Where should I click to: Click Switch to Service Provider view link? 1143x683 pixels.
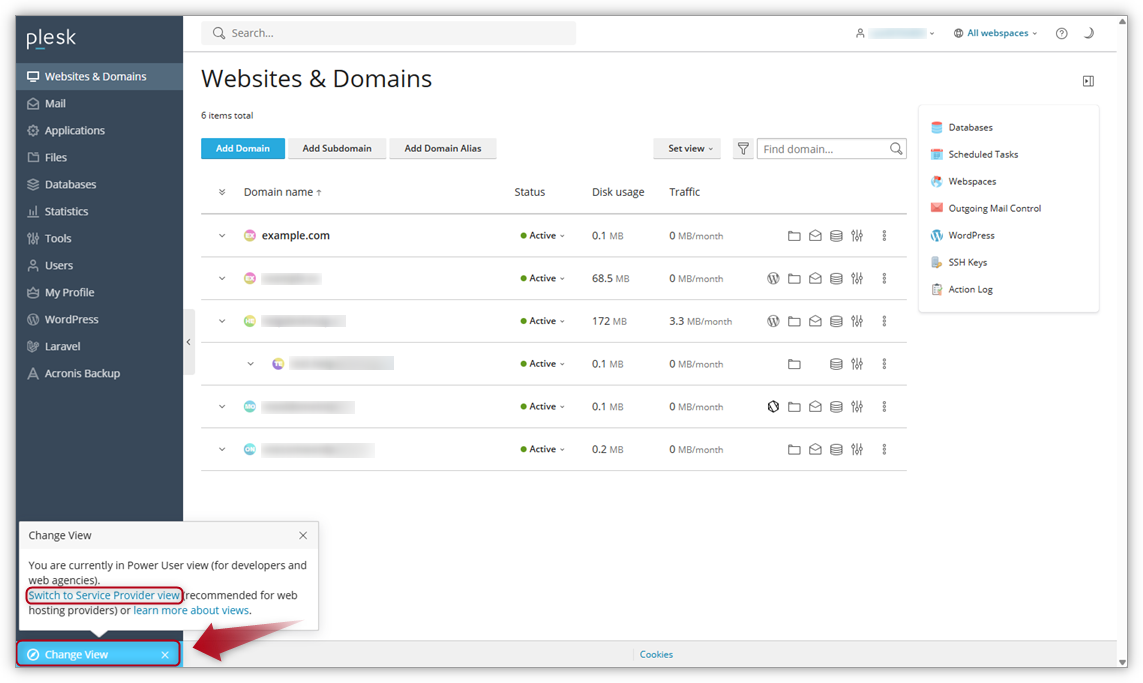coord(104,595)
